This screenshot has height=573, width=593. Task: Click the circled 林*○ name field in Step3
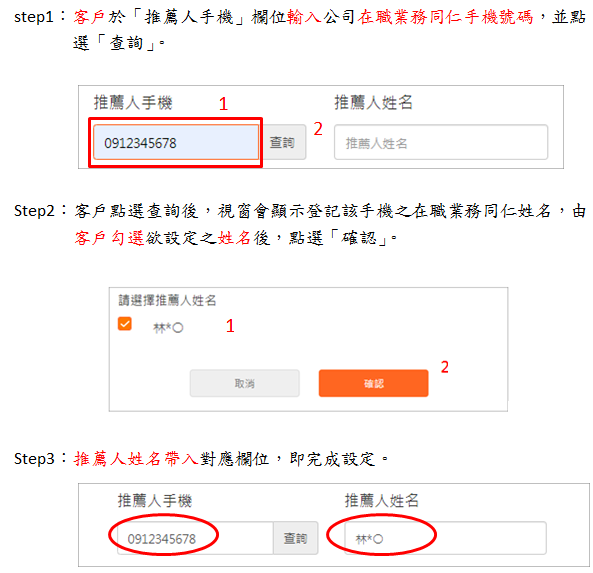pos(445,538)
